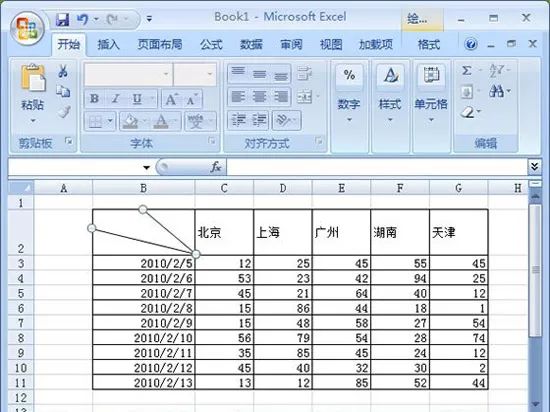Expand the formula bar chevron
The height and width of the screenshot is (412, 550).
[x=534, y=167]
